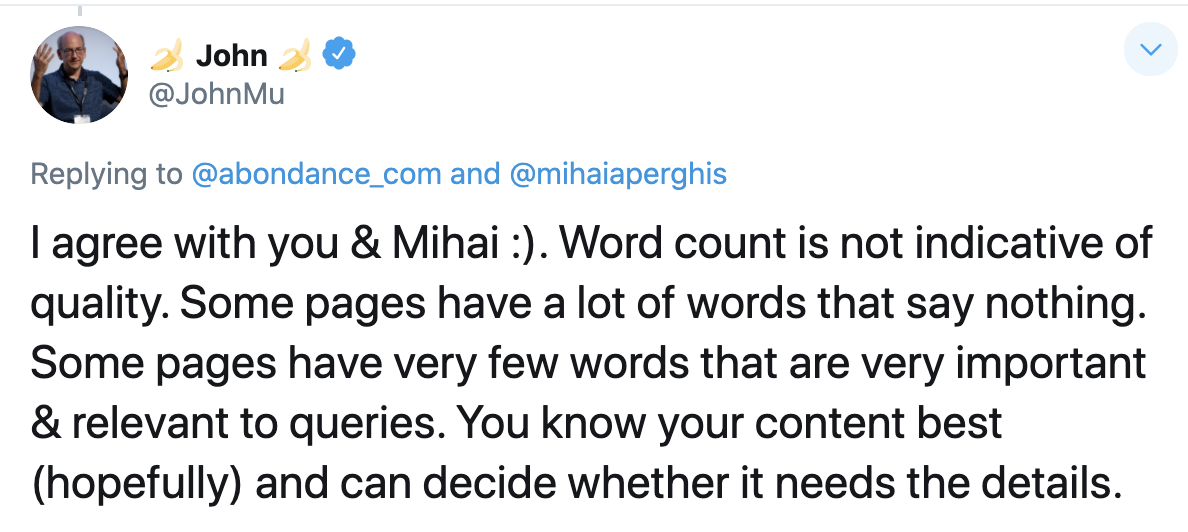Click the banana emoji before John
1188x532 pixels.
click(x=166, y=57)
